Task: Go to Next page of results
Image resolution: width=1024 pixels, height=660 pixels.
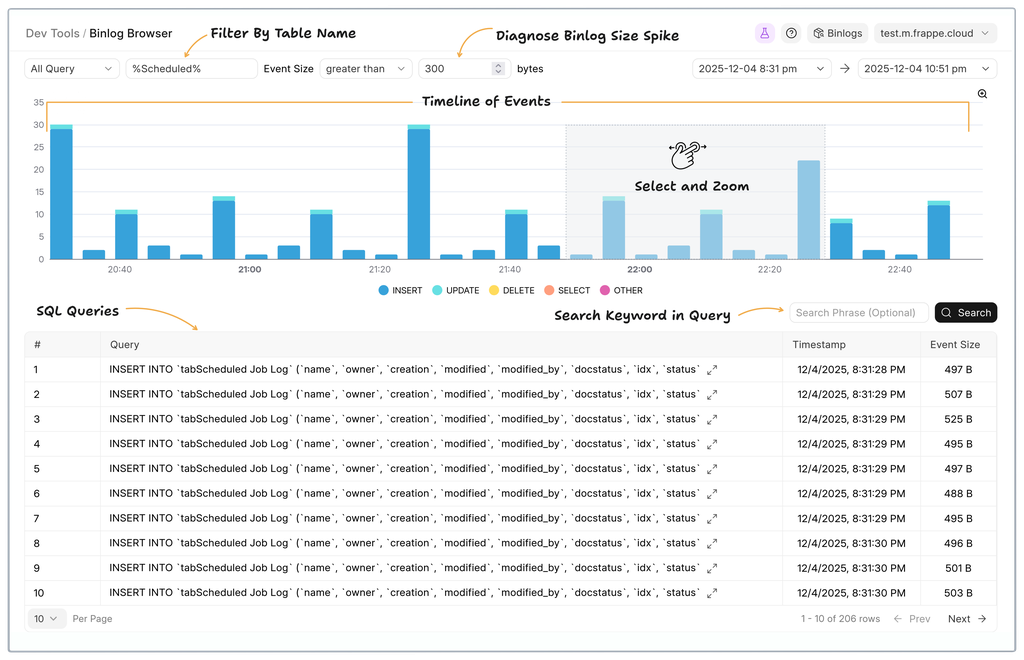Action: 967,619
